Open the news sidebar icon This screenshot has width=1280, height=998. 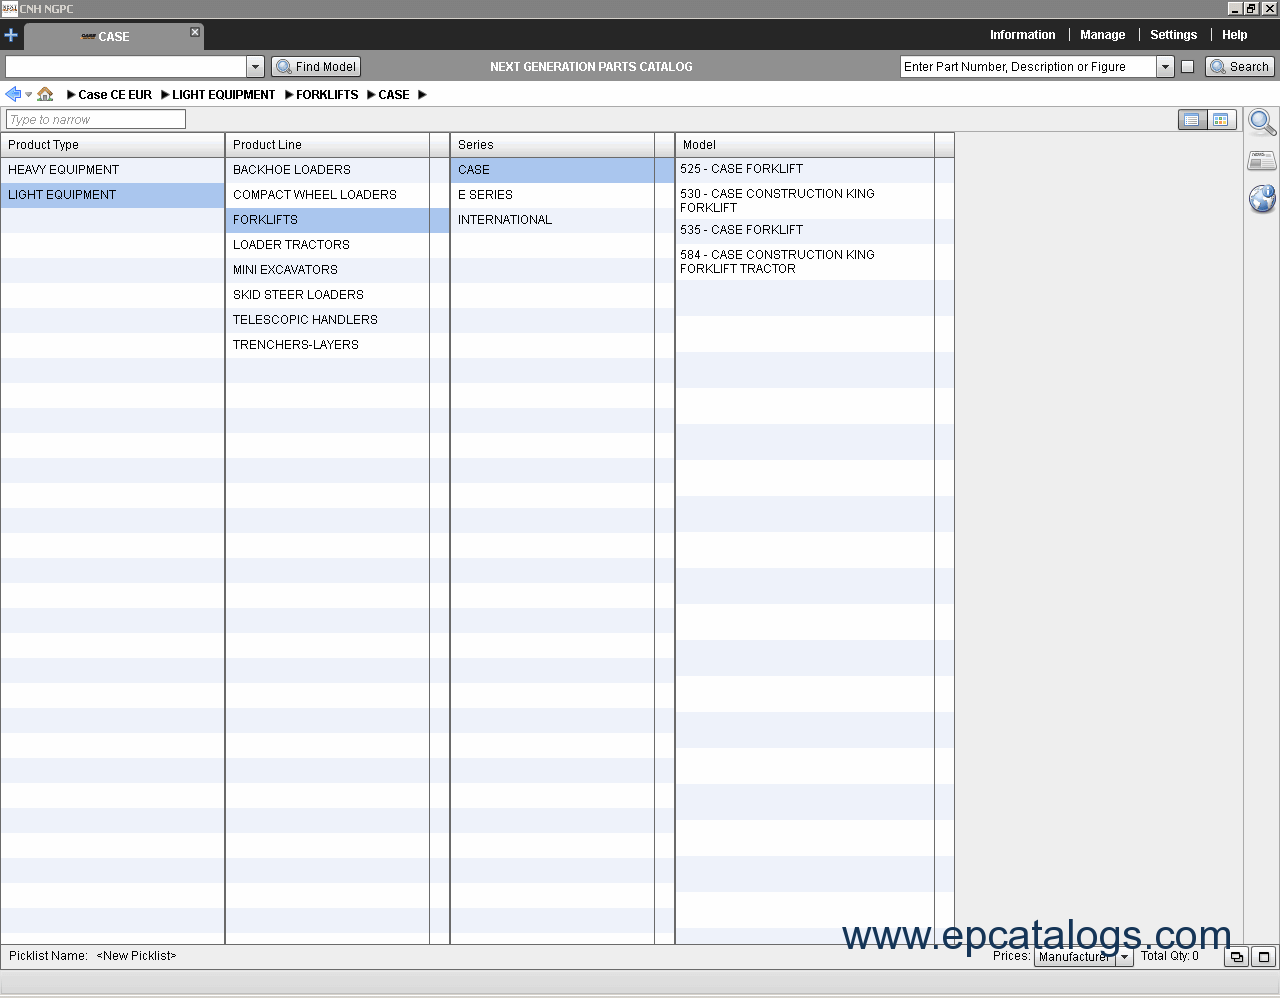click(1262, 160)
